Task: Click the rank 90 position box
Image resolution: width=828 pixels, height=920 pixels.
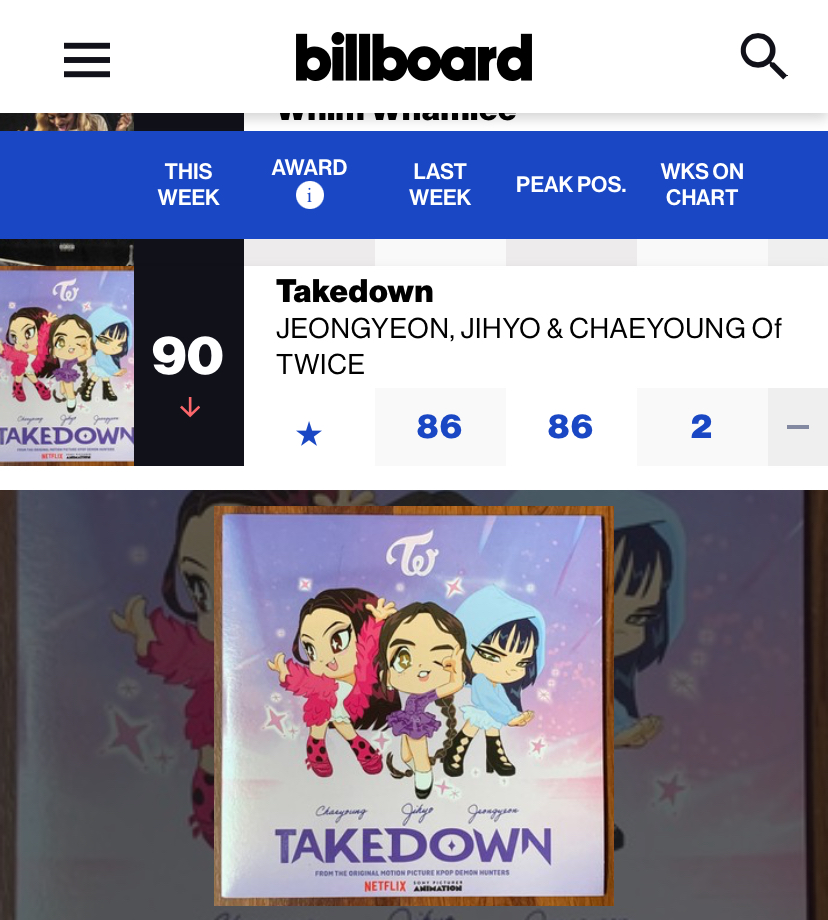Action: click(x=188, y=366)
